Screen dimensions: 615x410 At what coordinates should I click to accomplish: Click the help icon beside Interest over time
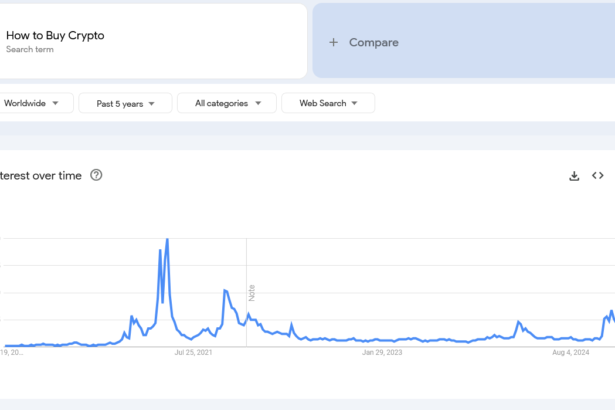(96, 175)
